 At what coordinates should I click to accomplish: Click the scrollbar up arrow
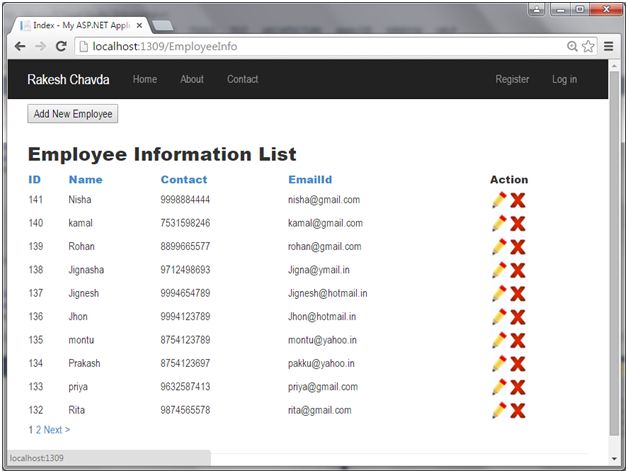pos(614,65)
